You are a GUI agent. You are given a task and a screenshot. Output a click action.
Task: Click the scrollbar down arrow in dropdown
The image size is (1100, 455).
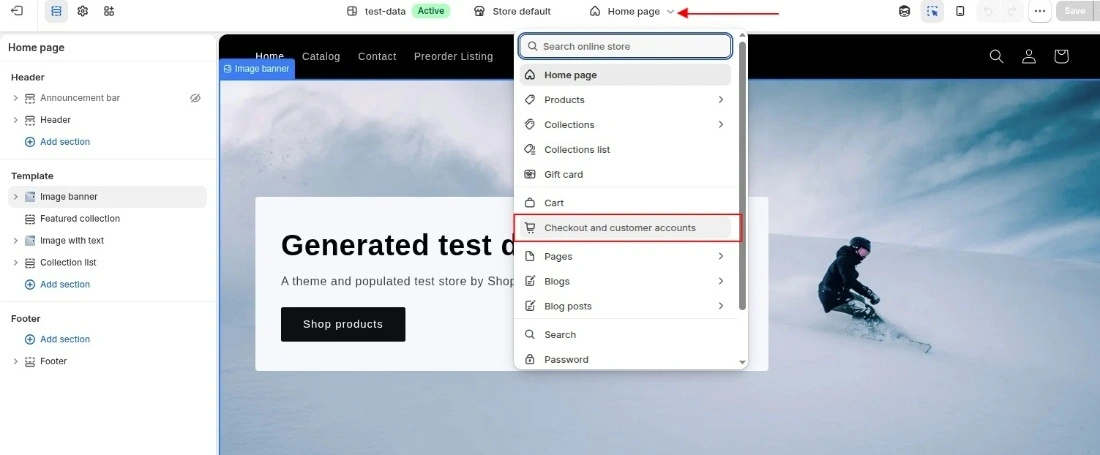[742, 362]
